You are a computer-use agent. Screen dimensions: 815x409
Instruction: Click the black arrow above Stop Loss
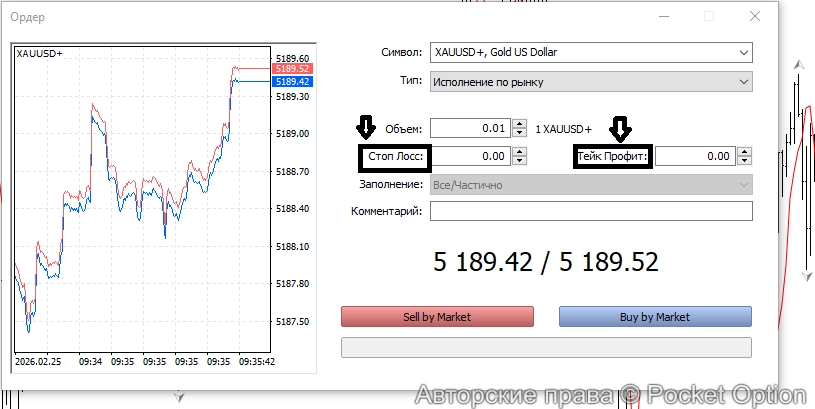click(366, 127)
